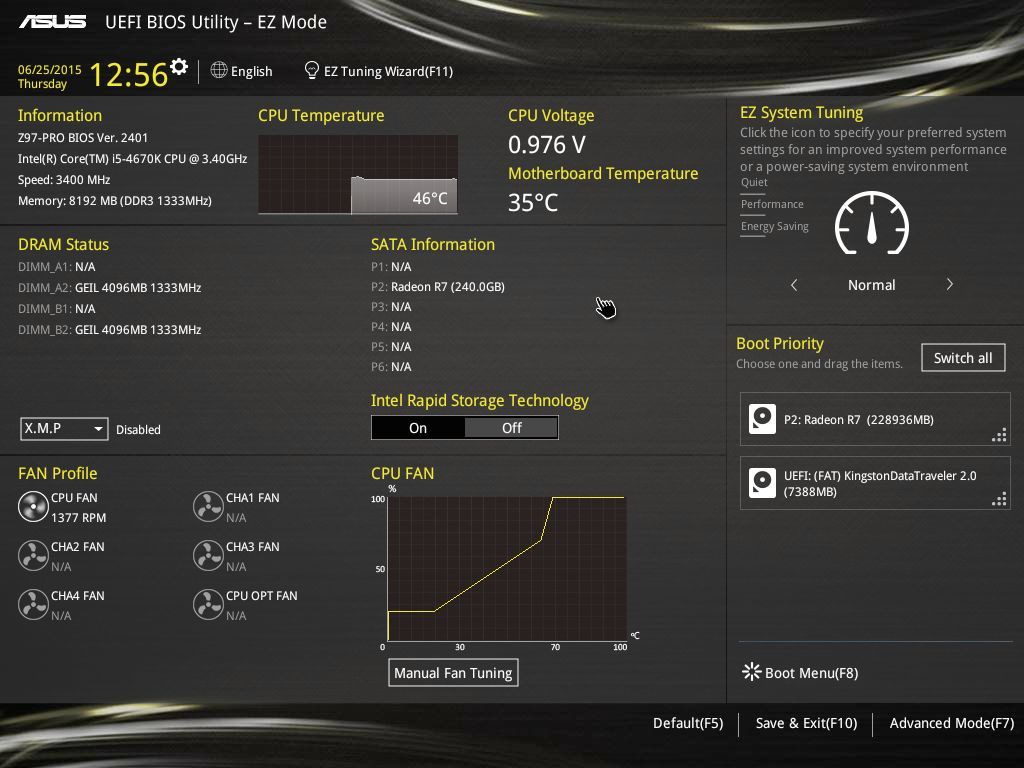The image size is (1024, 768).
Task: Click the drag handle on the Radeon R7 boot entry
Action: tap(999, 436)
